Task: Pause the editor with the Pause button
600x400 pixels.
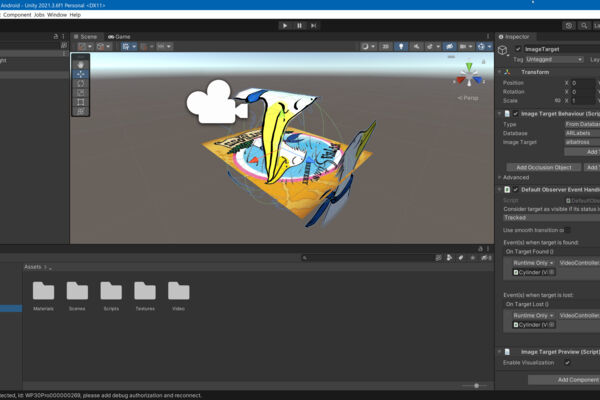Action: click(x=299, y=26)
